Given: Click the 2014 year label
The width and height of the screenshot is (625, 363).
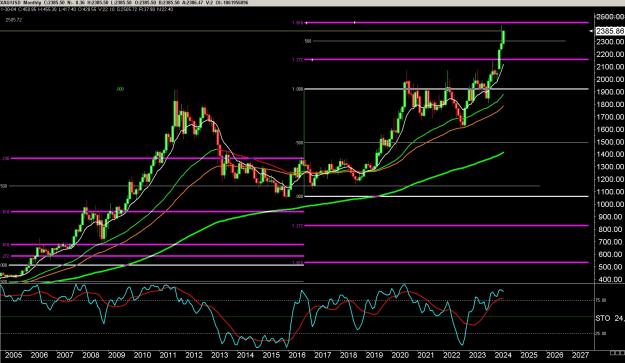Looking at the screenshot, I should coord(246,355).
